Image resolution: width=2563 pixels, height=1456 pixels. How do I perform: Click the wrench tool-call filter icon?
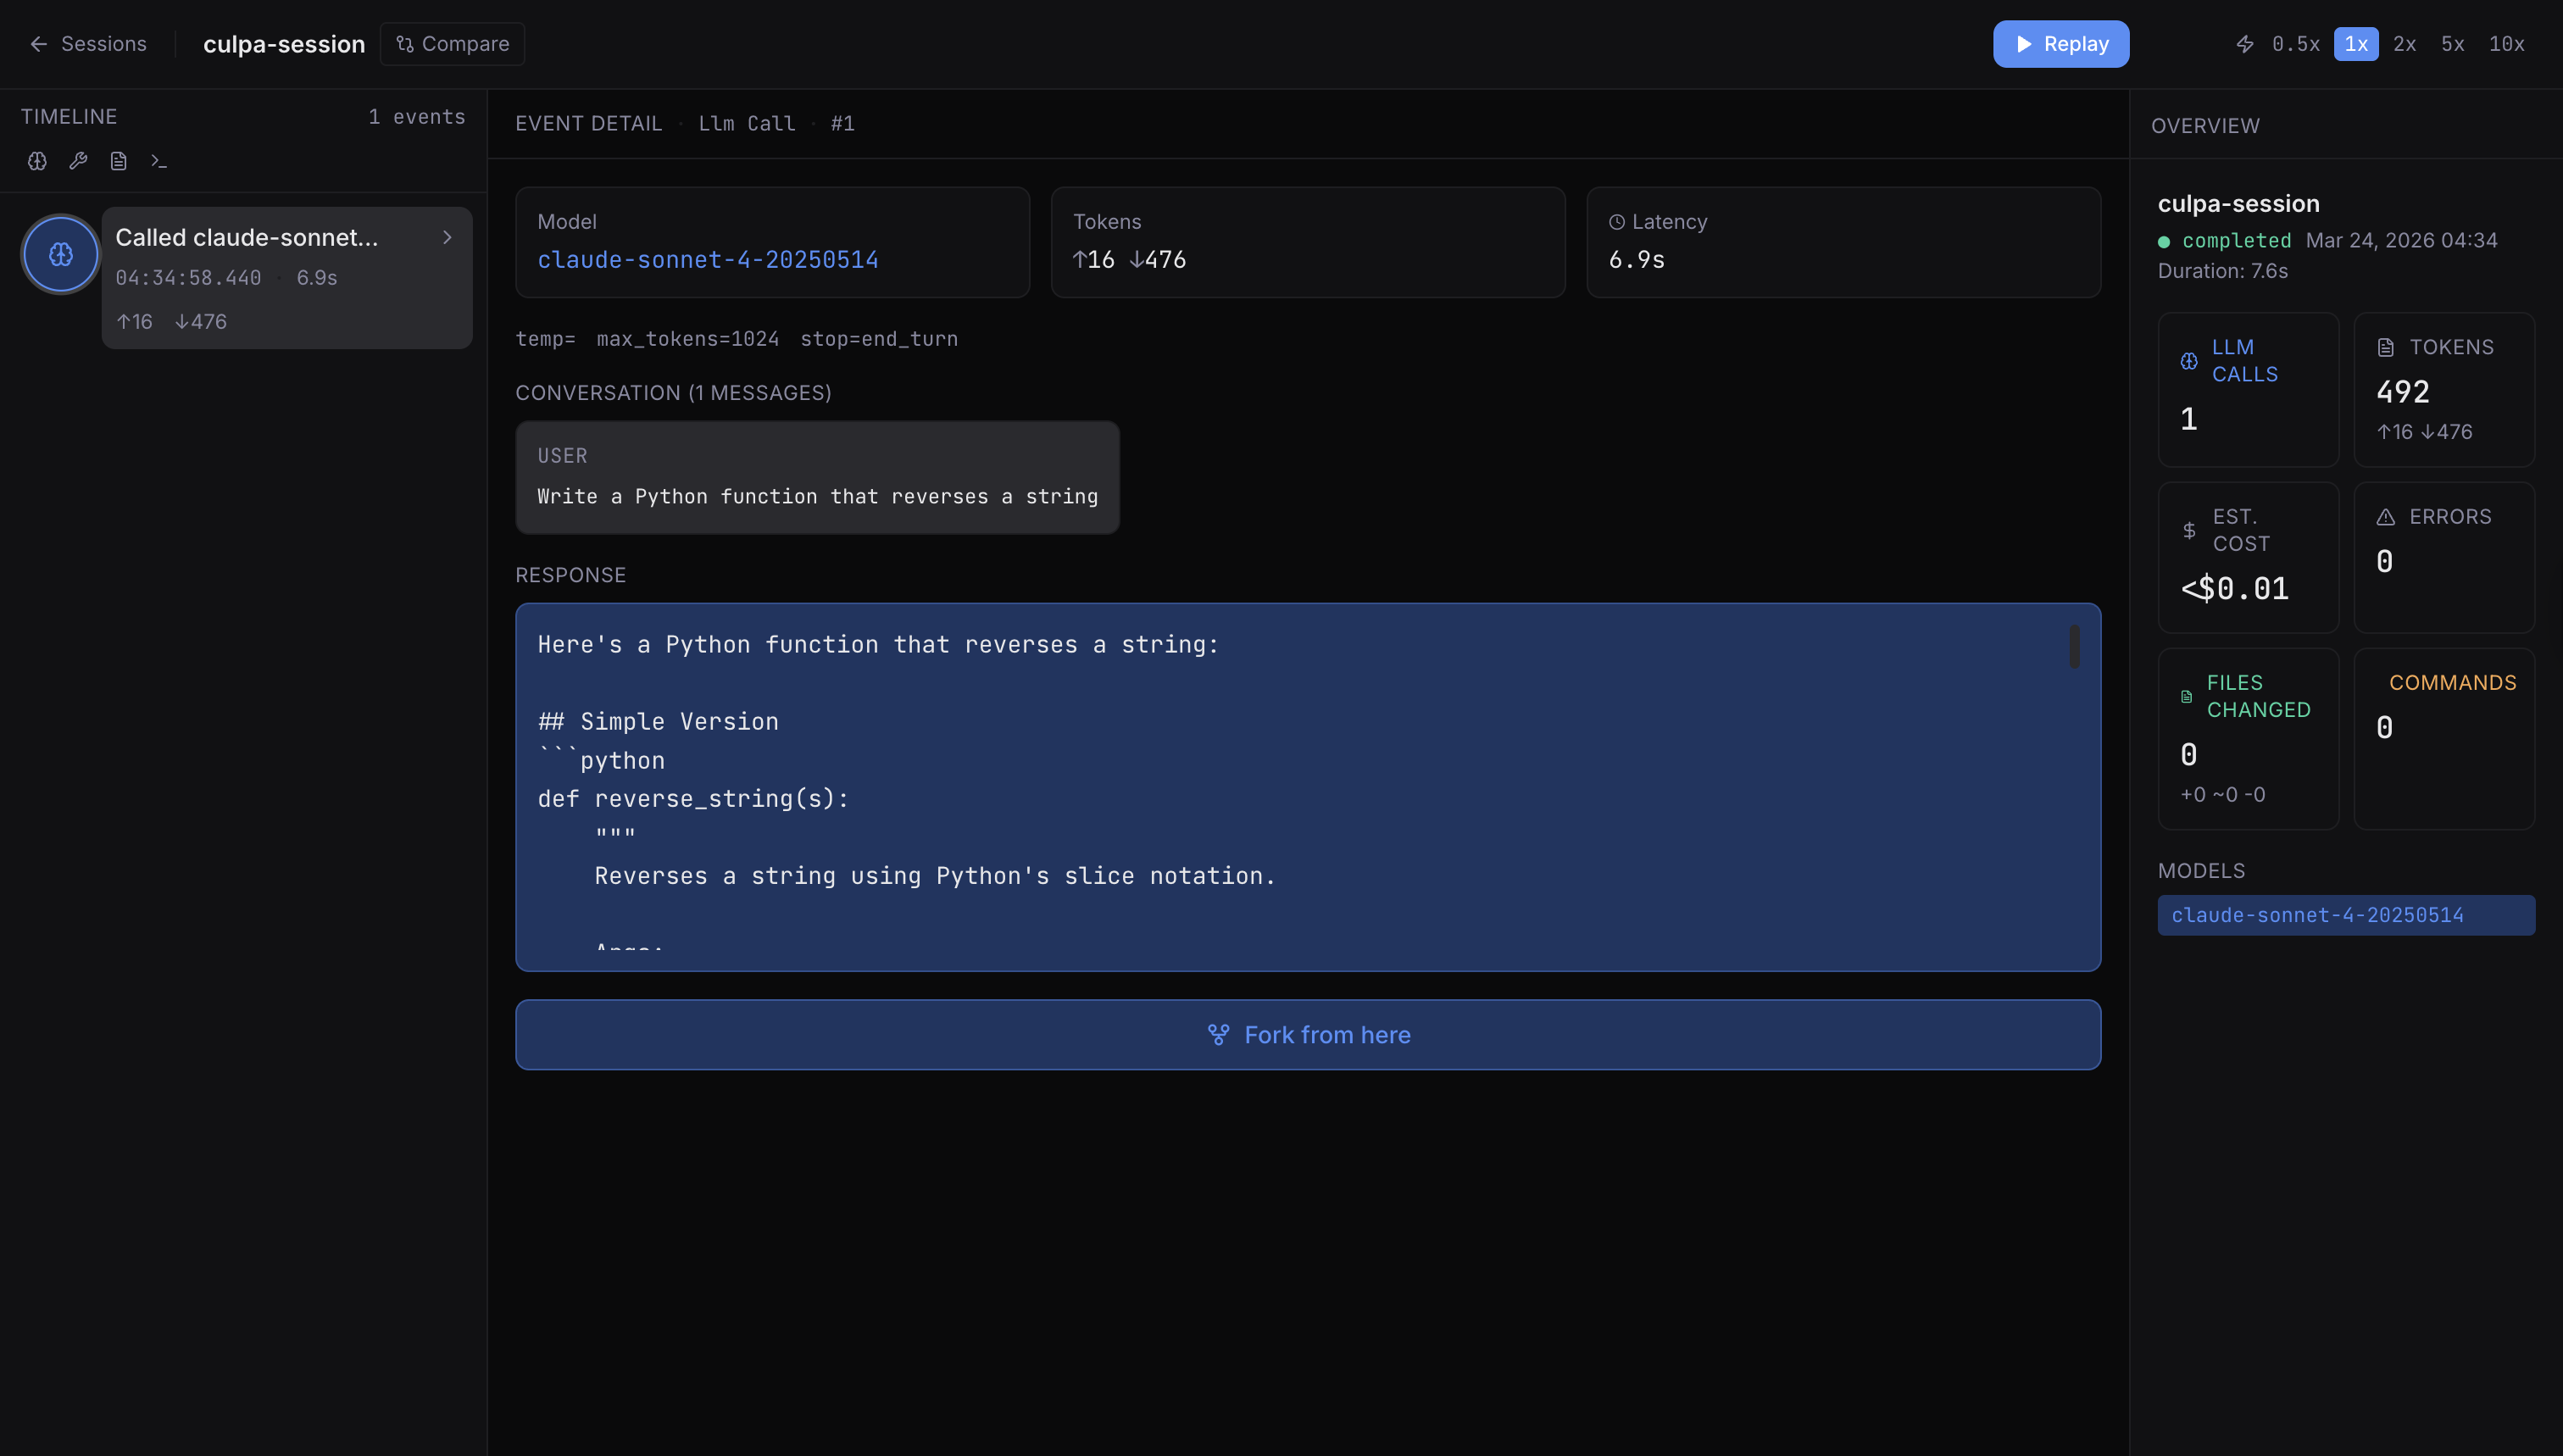(x=78, y=161)
